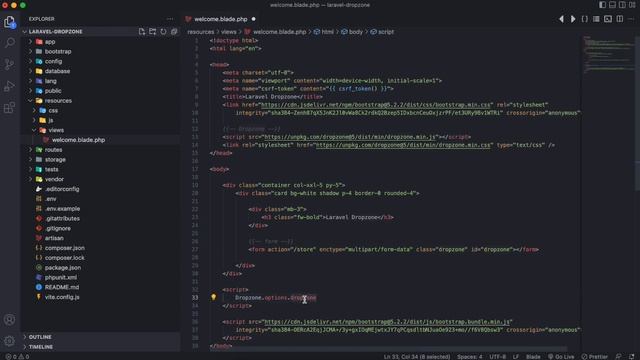Open the Search view in activity bar
Screen dimensions: 640x360
(9, 43)
